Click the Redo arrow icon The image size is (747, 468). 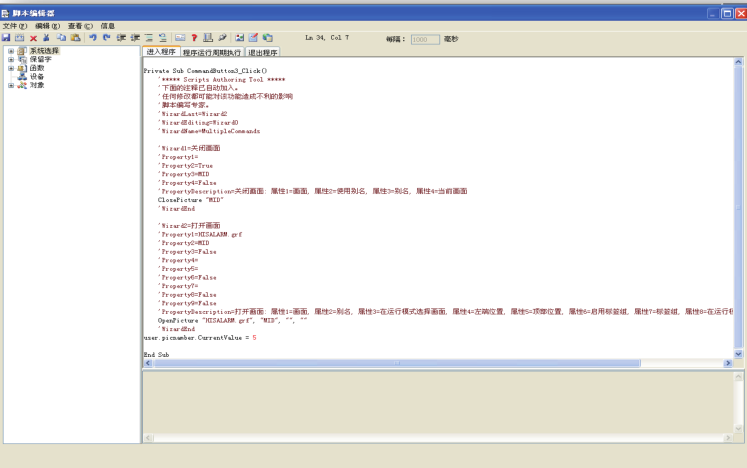click(x=107, y=38)
